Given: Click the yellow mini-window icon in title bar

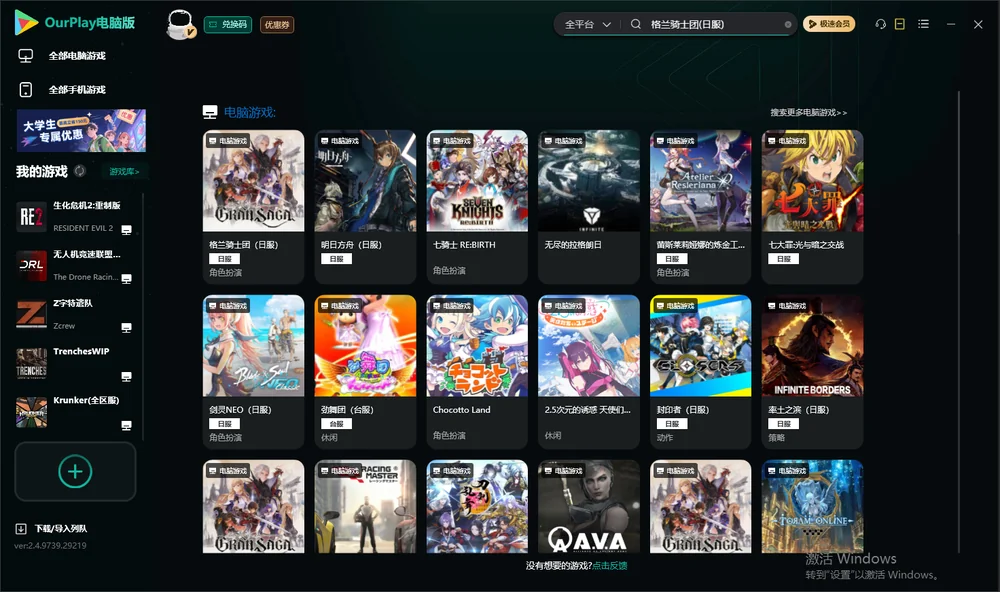Looking at the screenshot, I should click(x=900, y=24).
